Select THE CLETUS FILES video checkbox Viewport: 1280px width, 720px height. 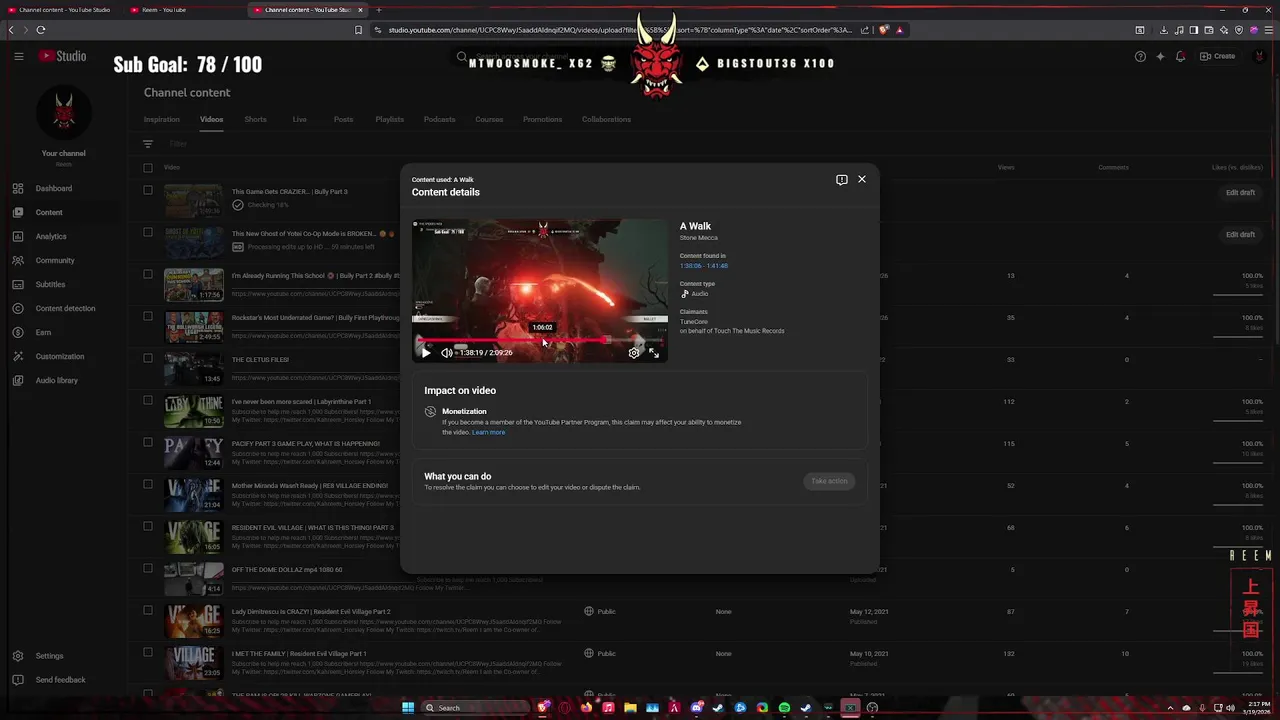pyautogui.click(x=148, y=358)
